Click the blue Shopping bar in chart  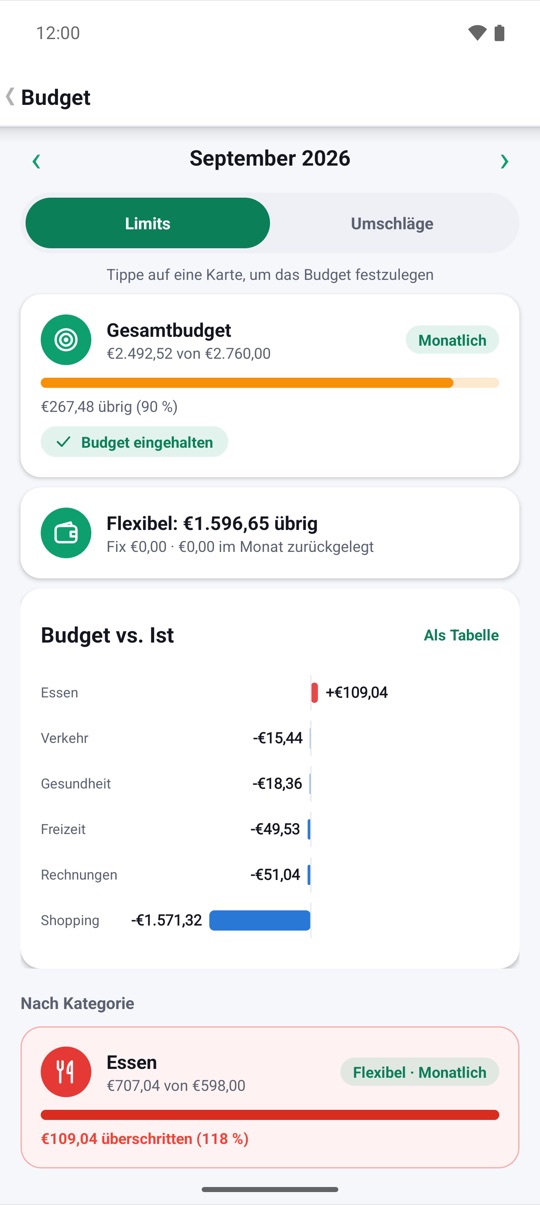[260, 920]
